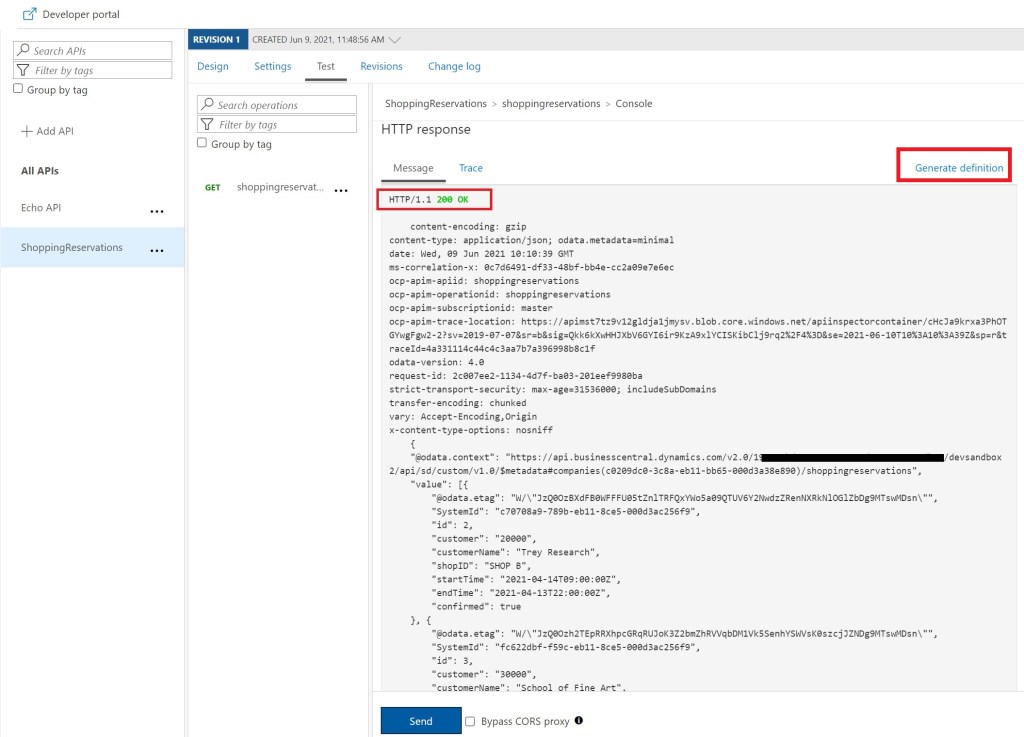Click the filter icon in API tags filter
This screenshot has height=737, width=1024.
24,70
